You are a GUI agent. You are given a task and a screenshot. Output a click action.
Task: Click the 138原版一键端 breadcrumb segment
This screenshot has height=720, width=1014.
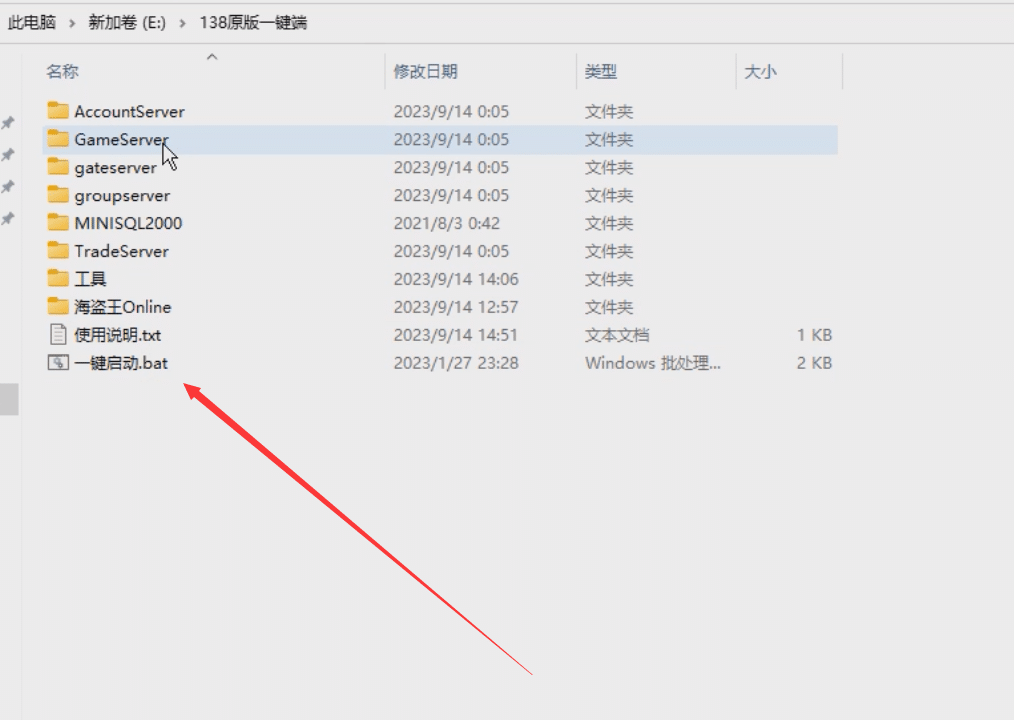[252, 22]
